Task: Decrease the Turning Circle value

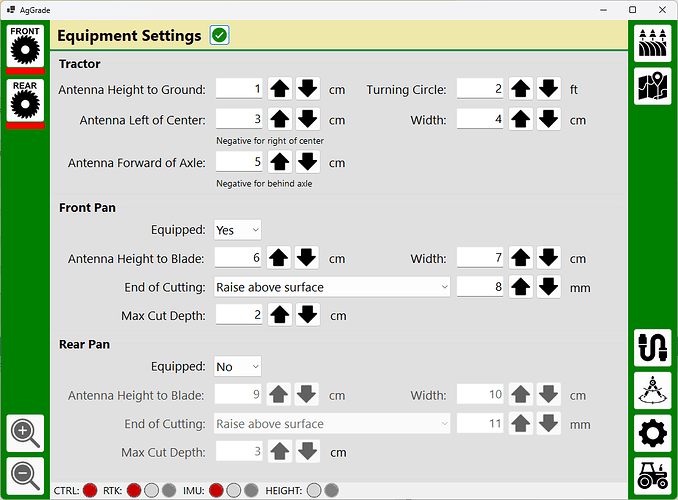Action: 548,89
